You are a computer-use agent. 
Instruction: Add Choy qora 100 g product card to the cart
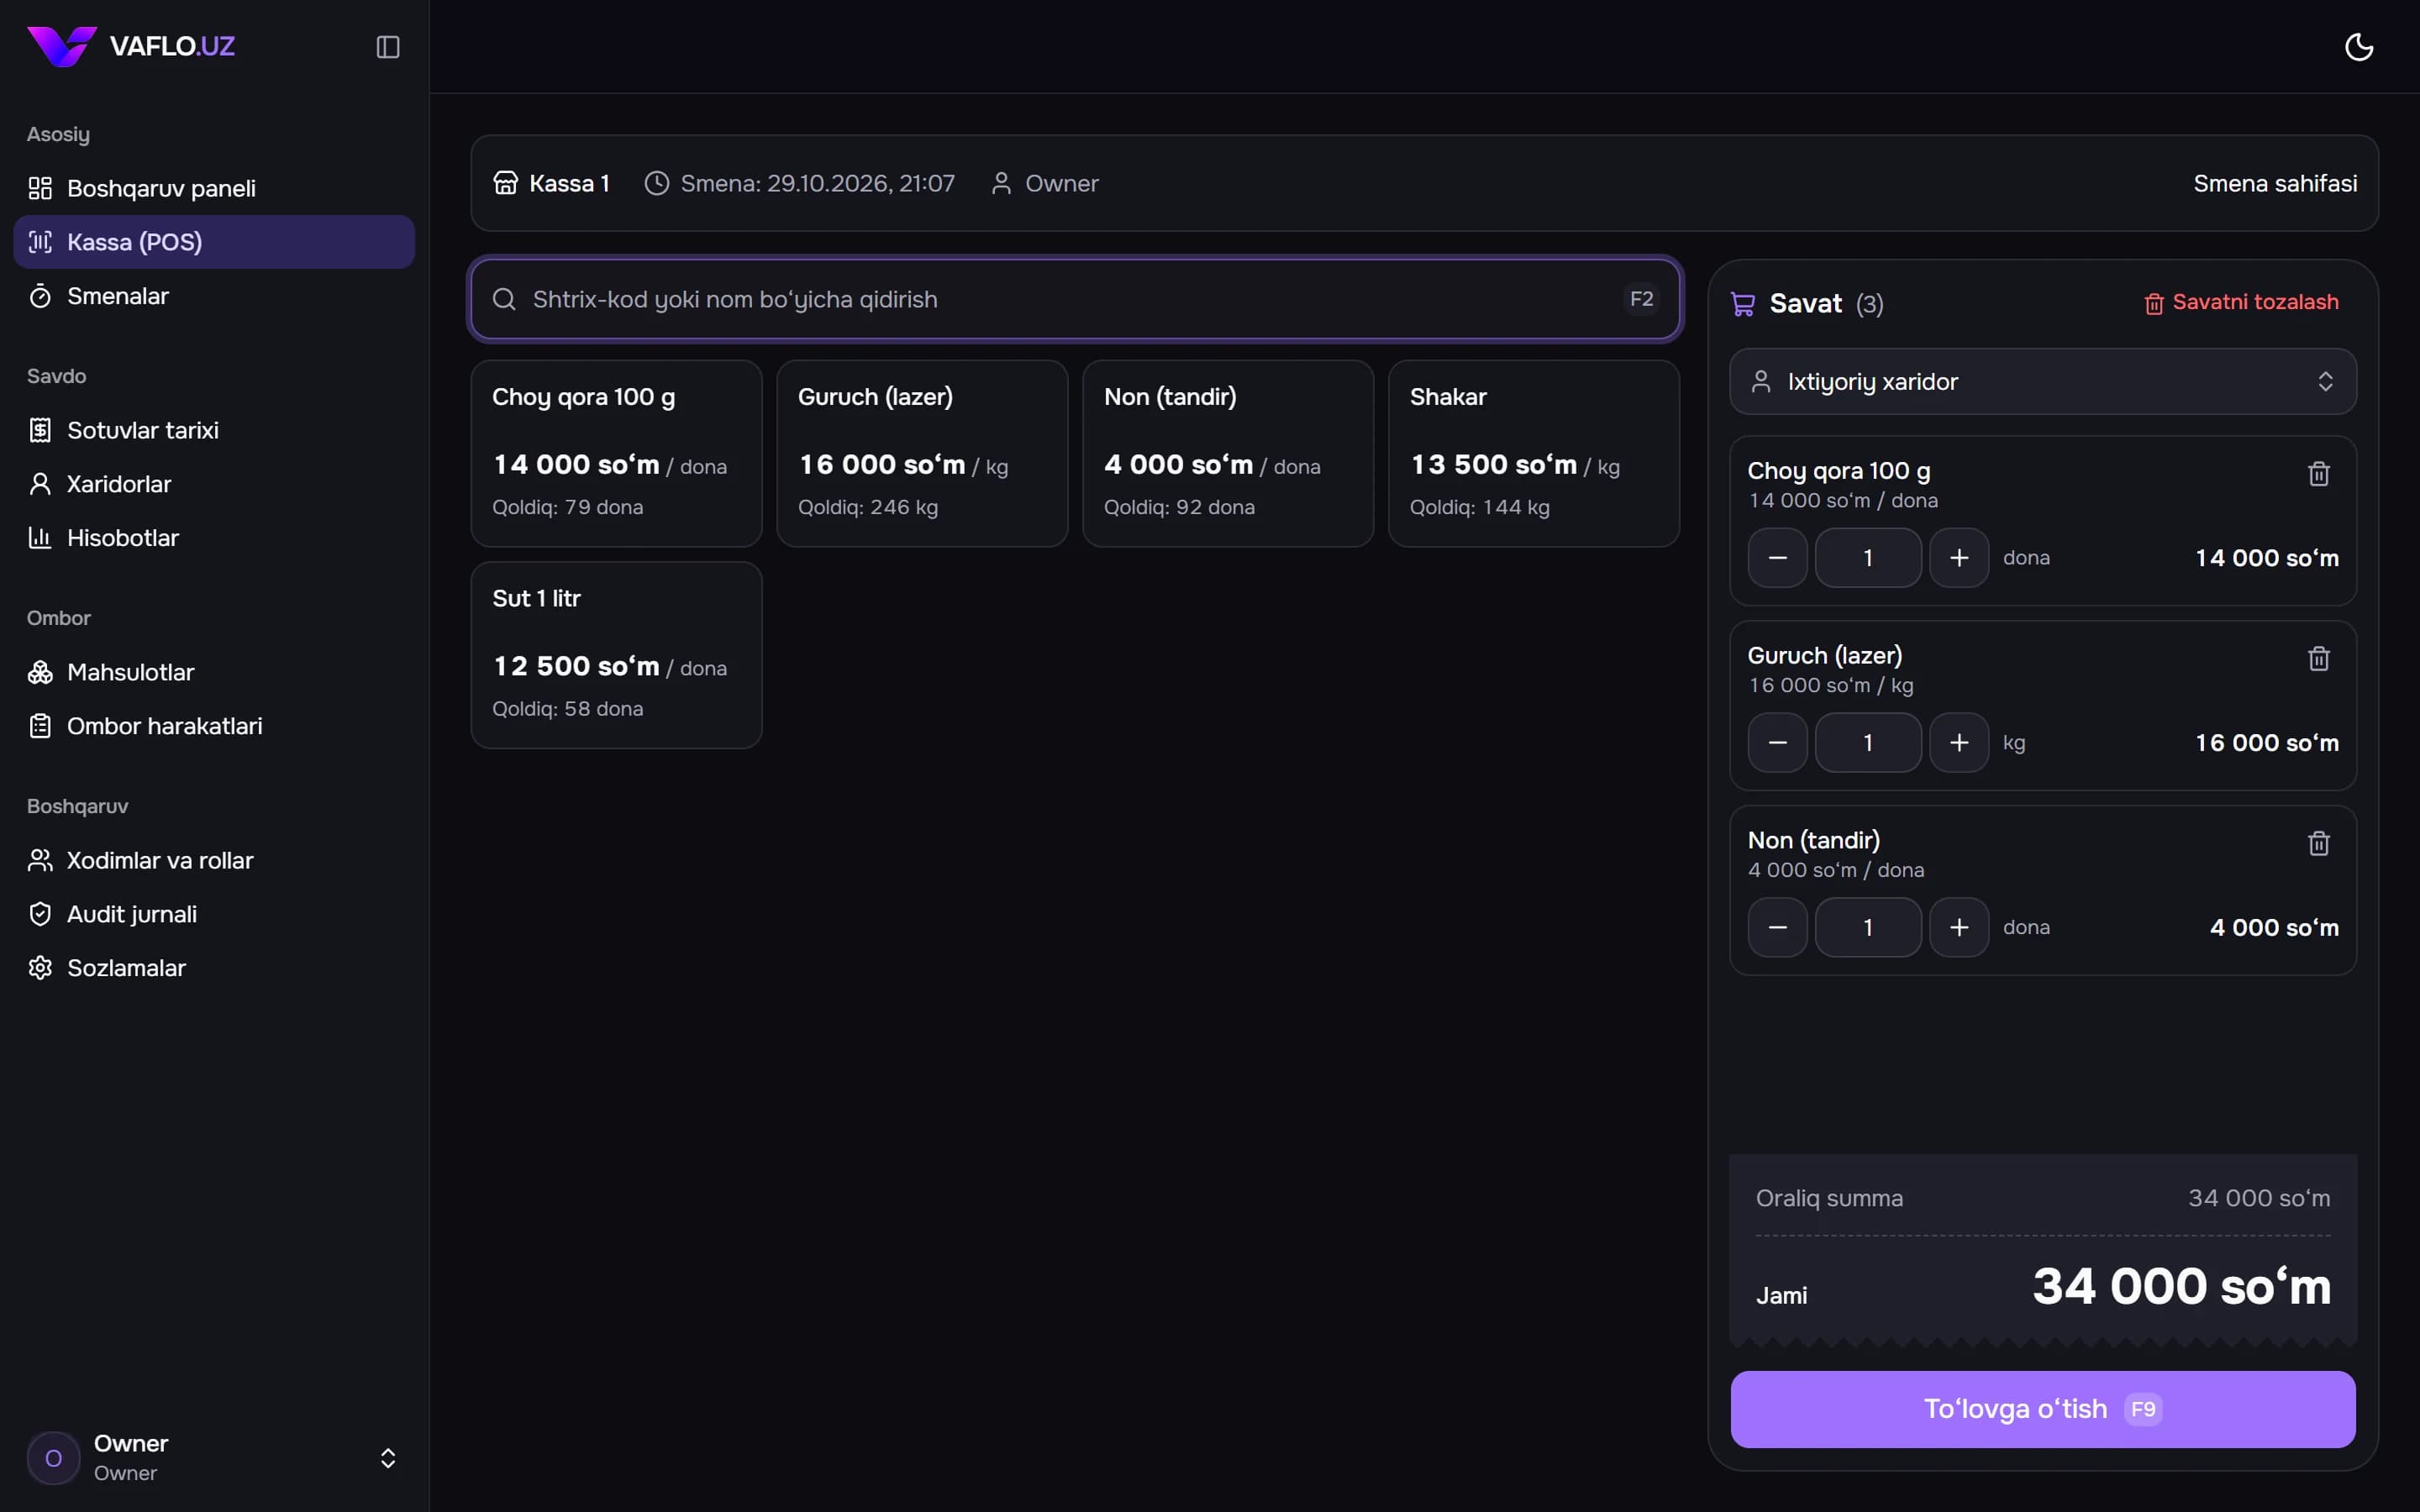coord(616,454)
